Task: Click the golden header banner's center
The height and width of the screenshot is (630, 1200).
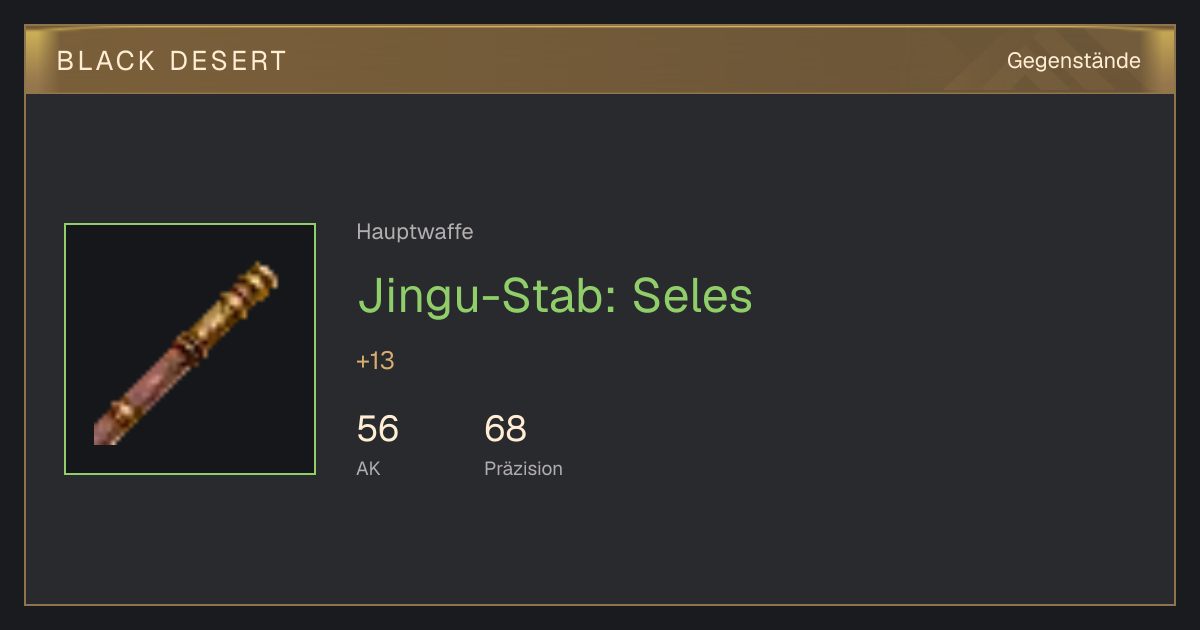Action: click(x=600, y=60)
